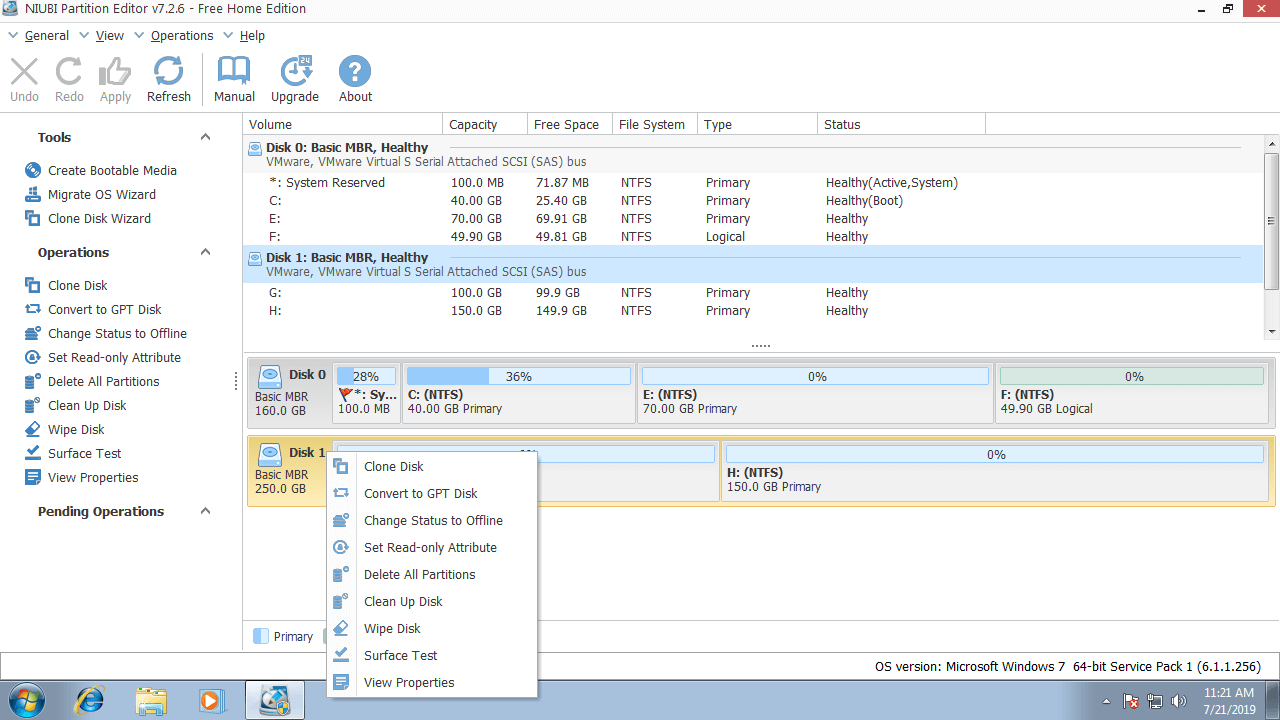
Task: Launch Create Bootable Media tool
Action: point(111,171)
